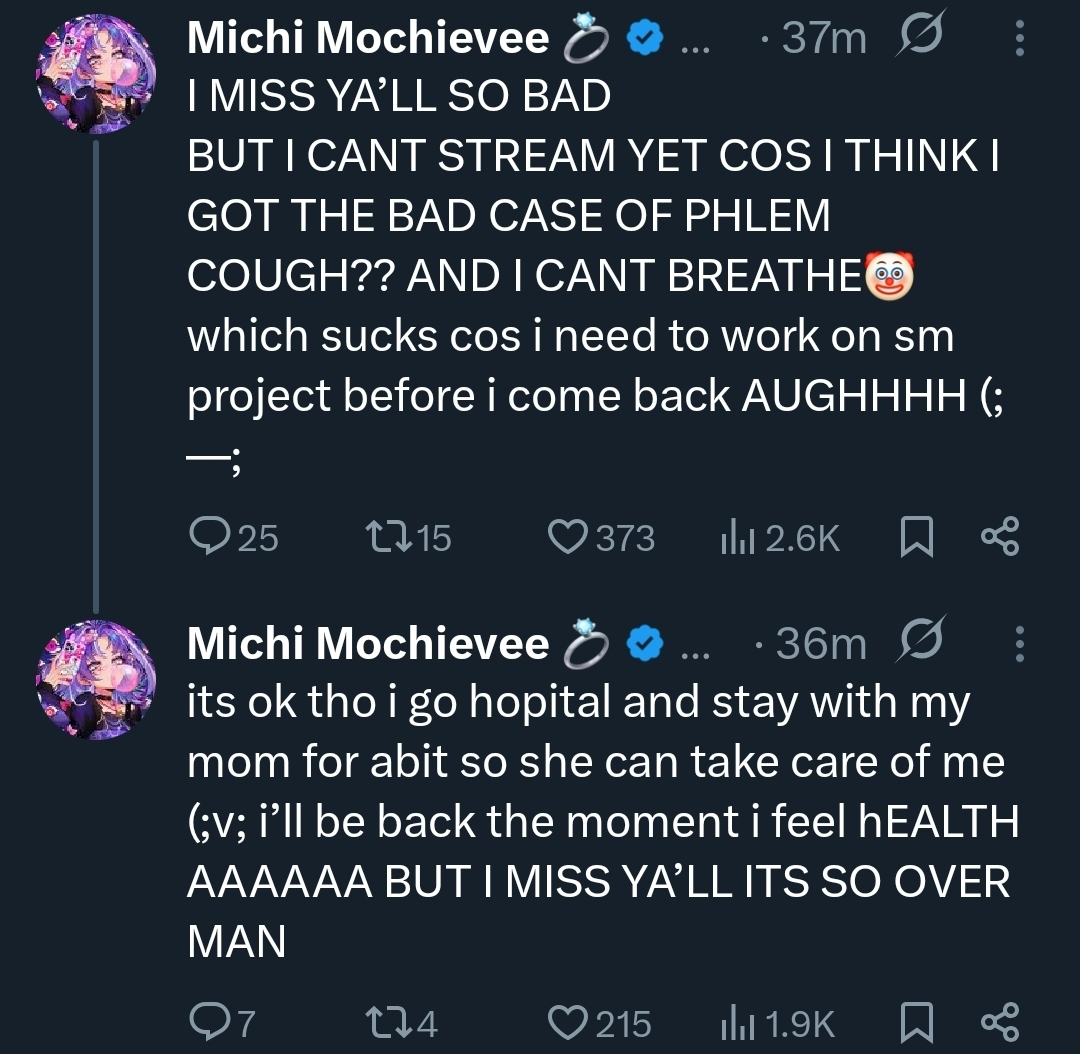Bookmark the second tweet

[x=918, y=1023]
